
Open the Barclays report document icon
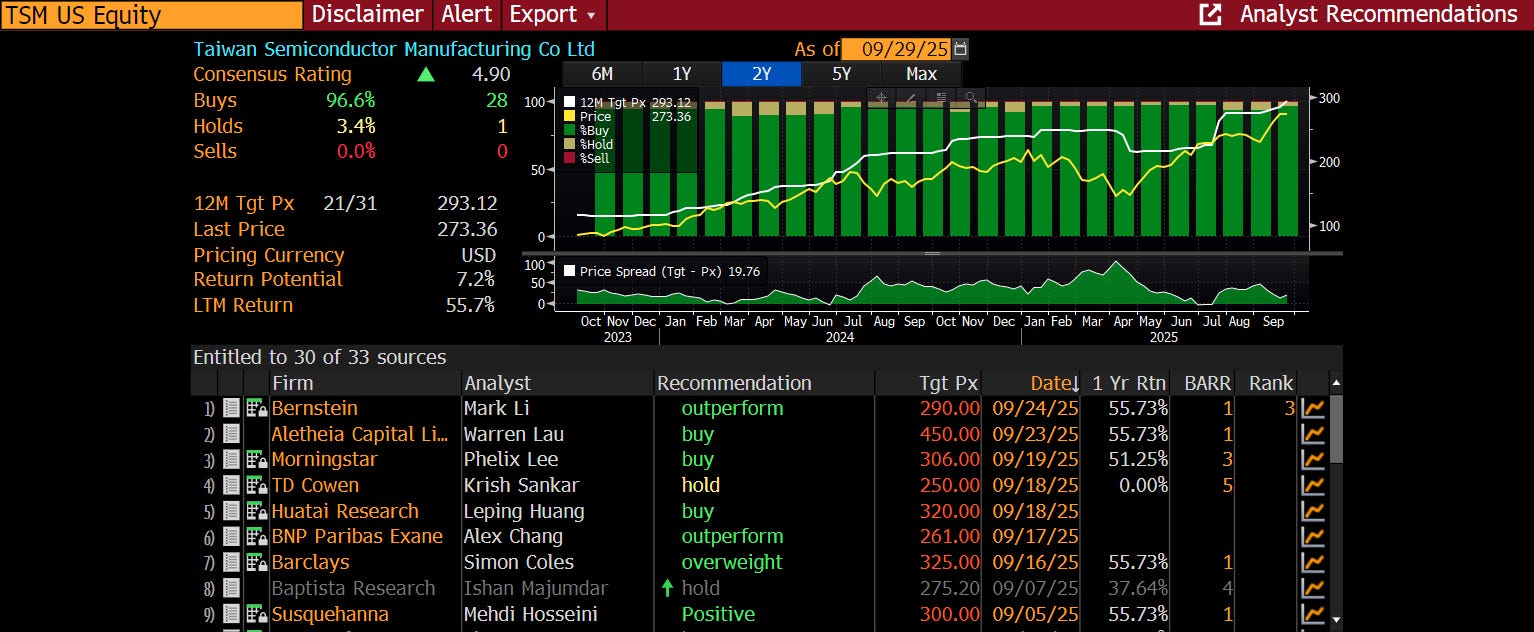click(x=231, y=562)
